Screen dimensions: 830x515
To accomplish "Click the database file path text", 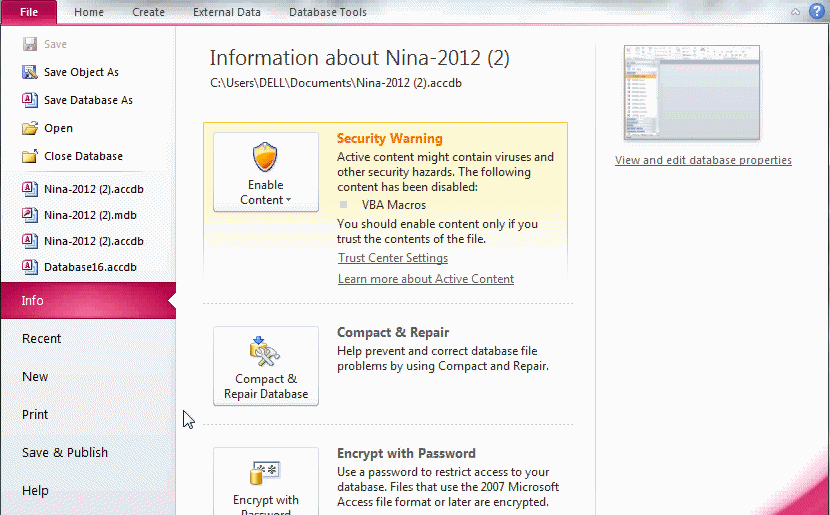I will click(x=336, y=83).
